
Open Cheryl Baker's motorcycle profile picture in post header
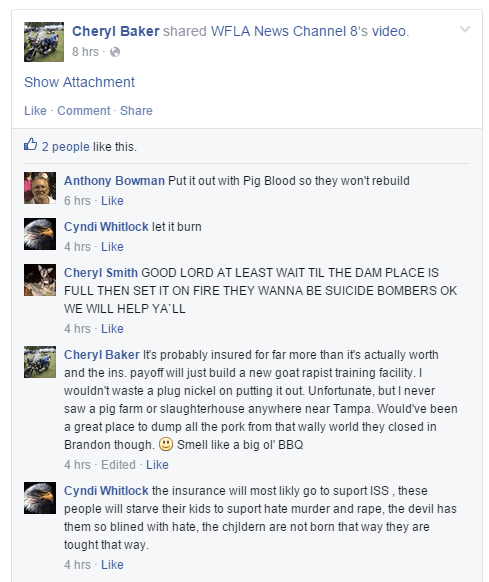tap(44, 42)
